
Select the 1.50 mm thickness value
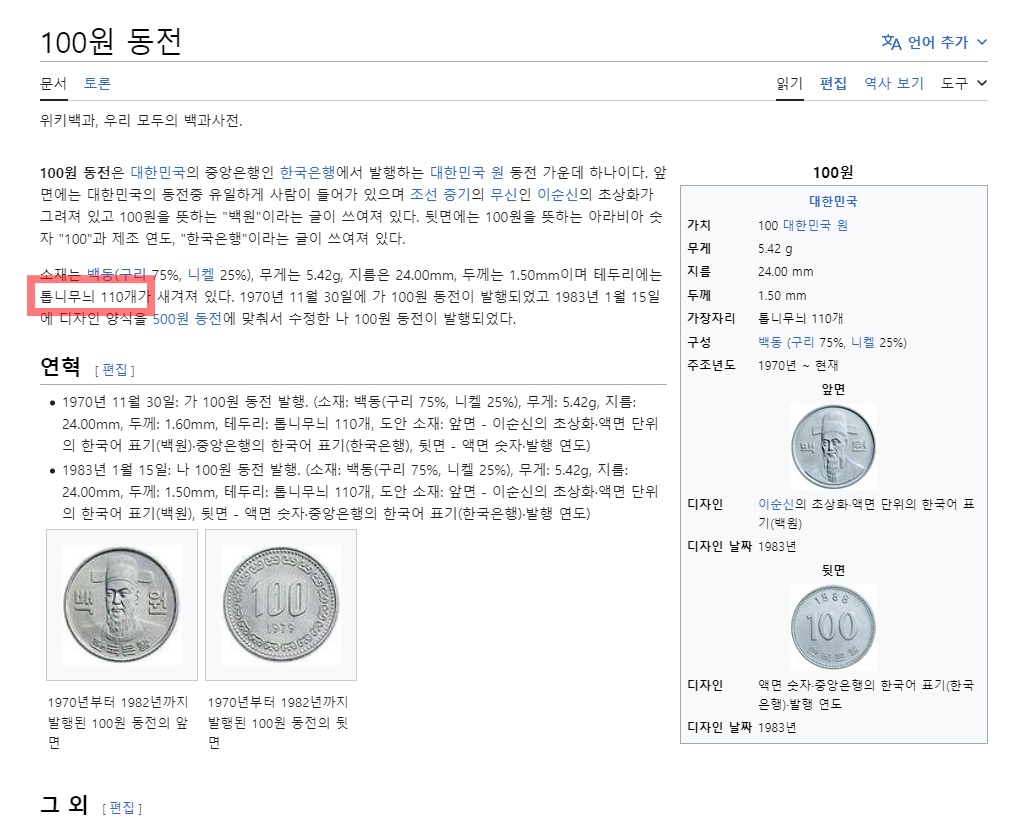pyautogui.click(x=782, y=295)
